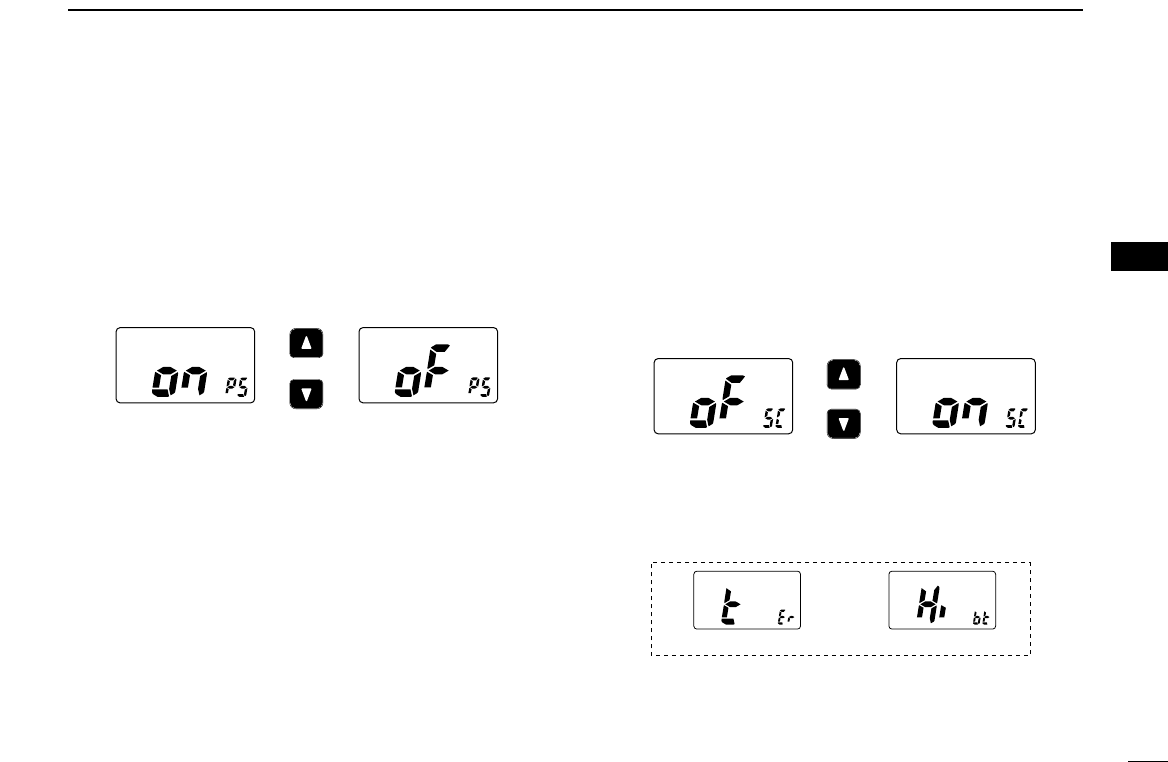
Task: Click the 'oF' segment text in the SC display
Action: [x=718, y=402]
